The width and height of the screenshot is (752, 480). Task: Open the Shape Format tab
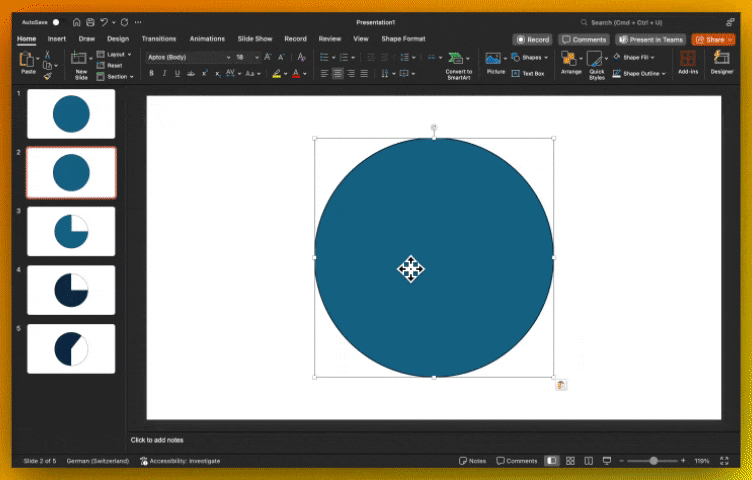(403, 39)
